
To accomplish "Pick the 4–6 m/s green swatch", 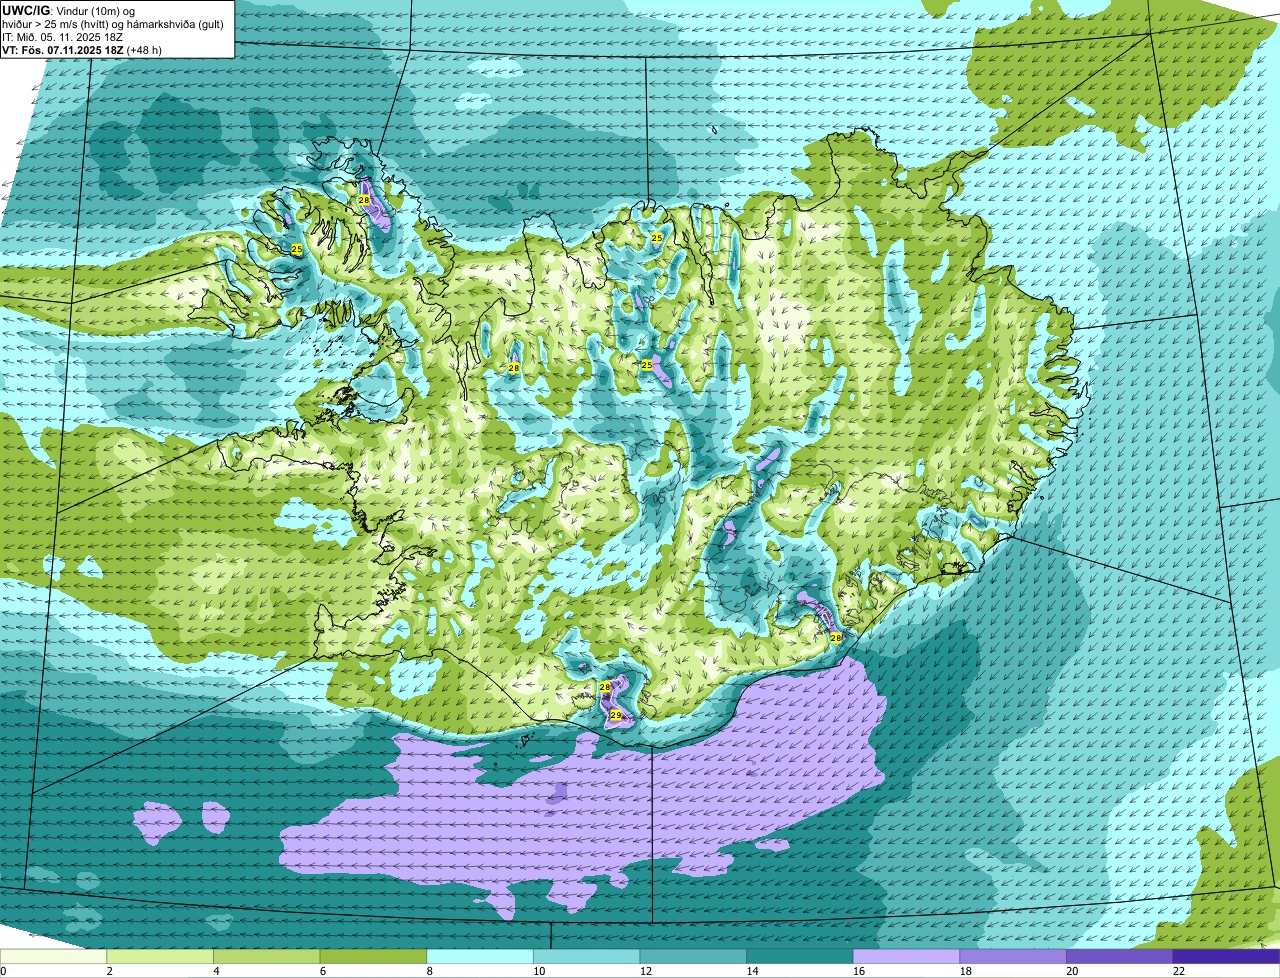I will [x=266, y=956].
